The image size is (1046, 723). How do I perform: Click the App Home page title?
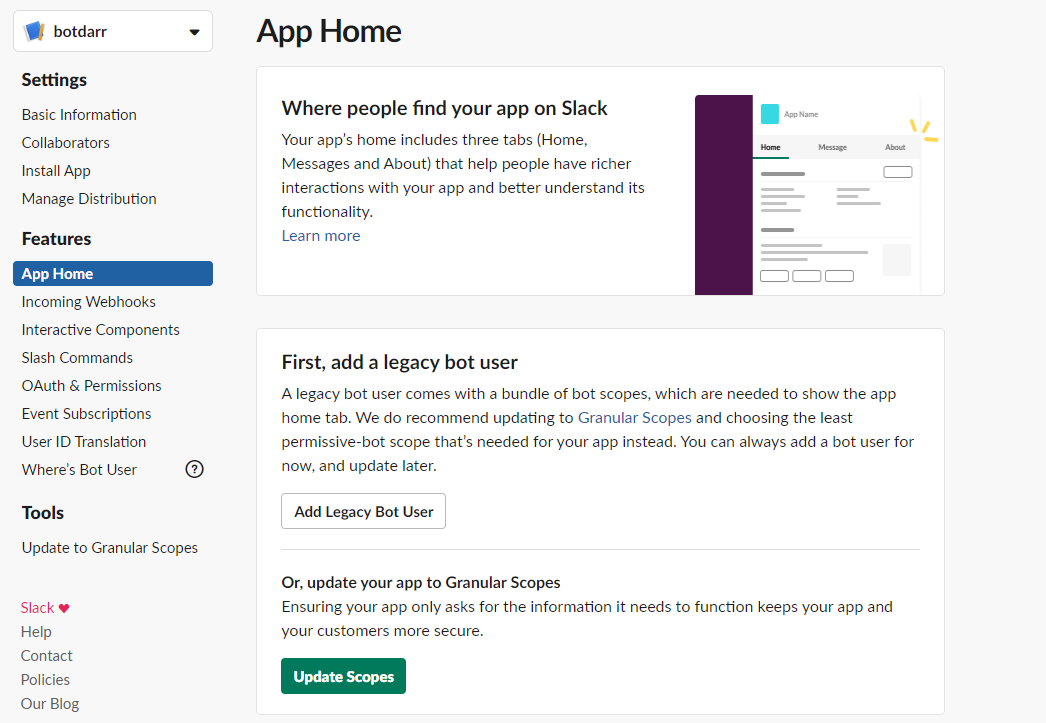pyautogui.click(x=329, y=31)
